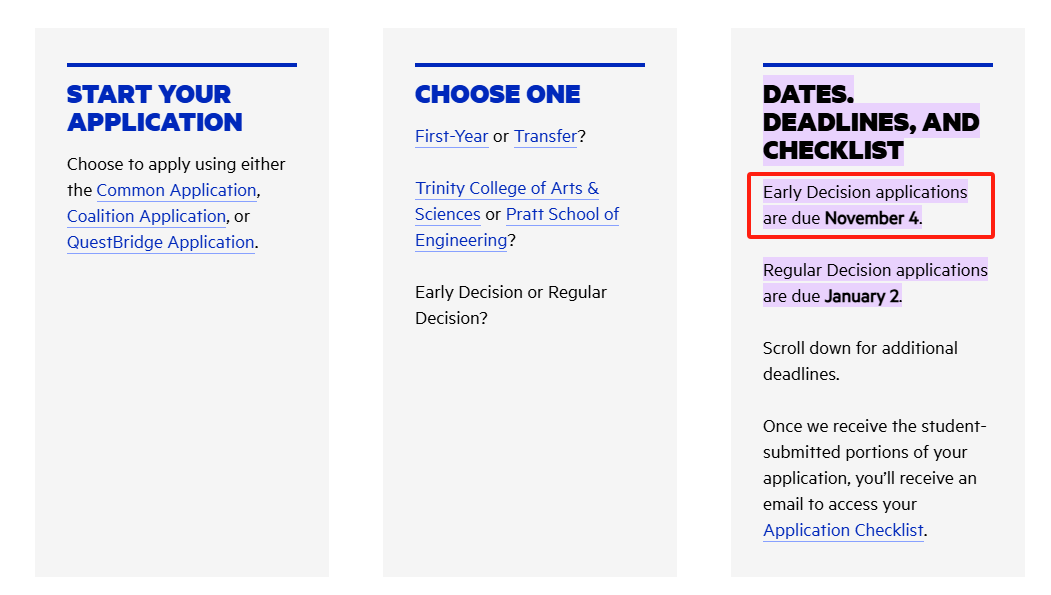Open the Common Application link
The height and width of the screenshot is (595, 1051).
pyautogui.click(x=176, y=190)
